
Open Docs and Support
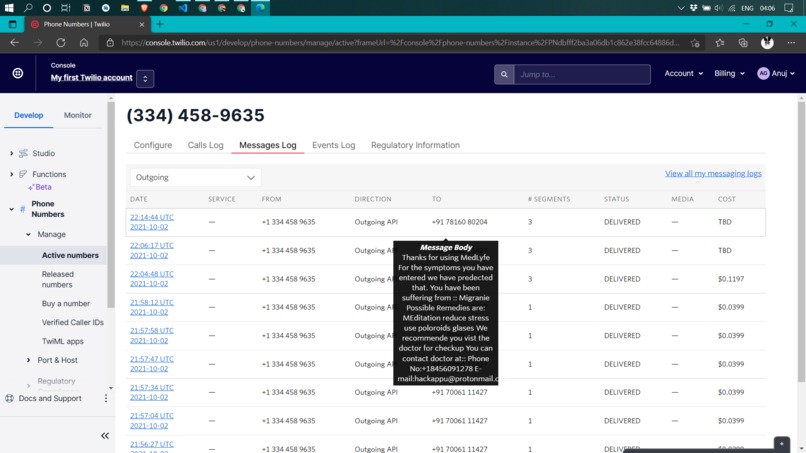pyautogui.click(x=50, y=398)
